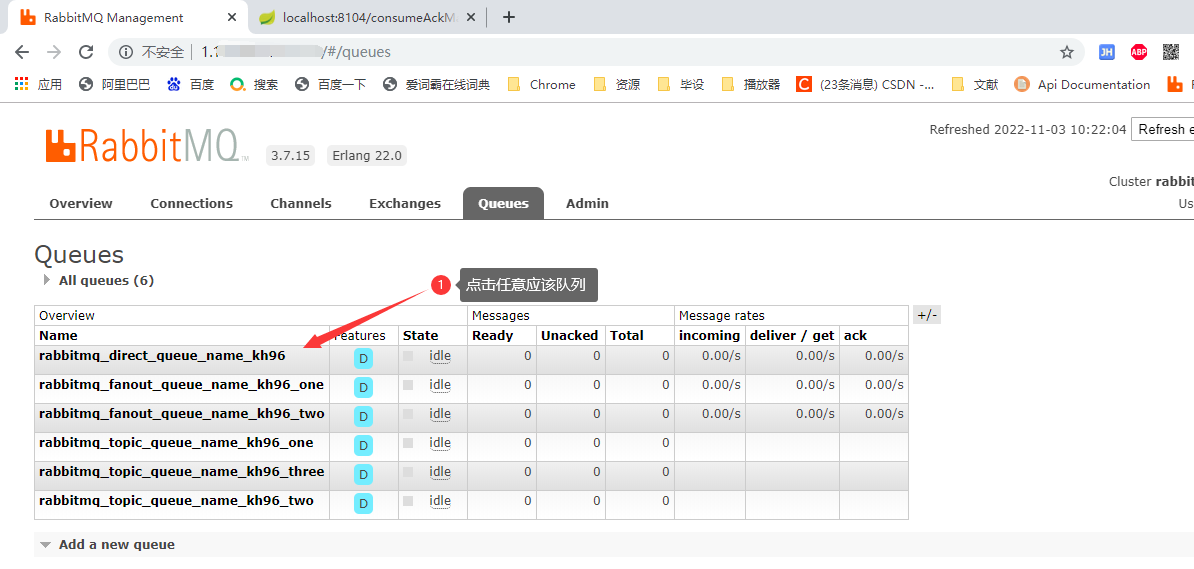Click the idle state of direct queue
The height and width of the screenshot is (569, 1194).
[x=440, y=356]
